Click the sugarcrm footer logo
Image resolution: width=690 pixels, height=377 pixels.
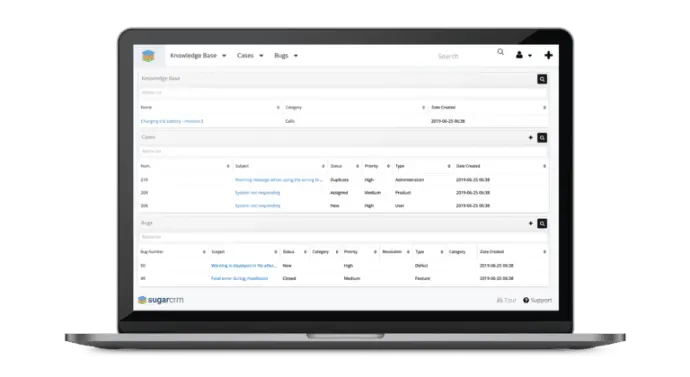161,300
